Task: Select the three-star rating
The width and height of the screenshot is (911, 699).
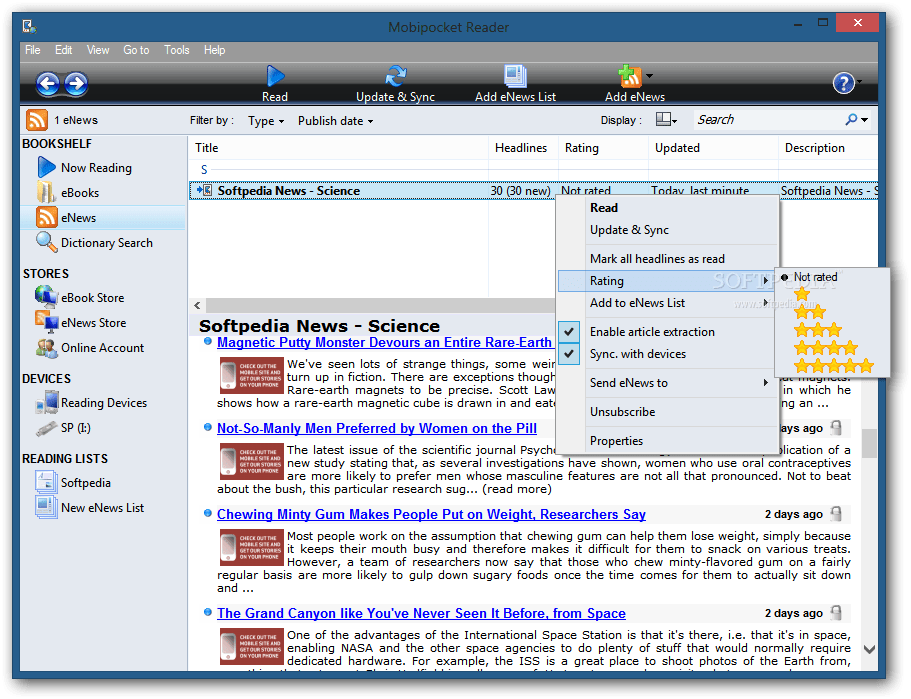Action: pyautogui.click(x=818, y=330)
